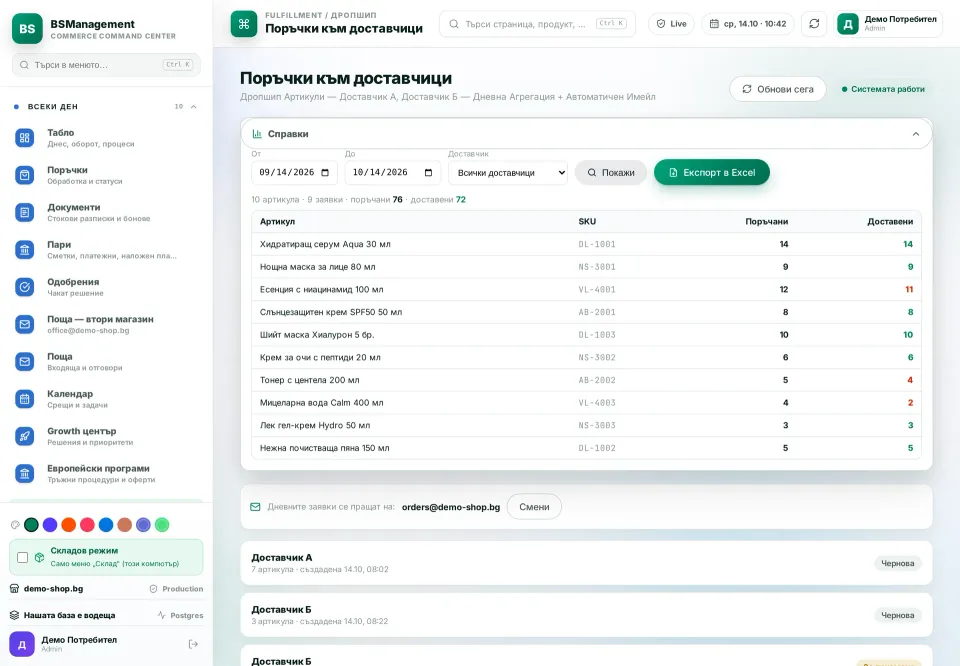Viewport: 960px width, 666px height.
Task: Enable the Складов режим checkbox
Action: pyautogui.click(x=23, y=558)
